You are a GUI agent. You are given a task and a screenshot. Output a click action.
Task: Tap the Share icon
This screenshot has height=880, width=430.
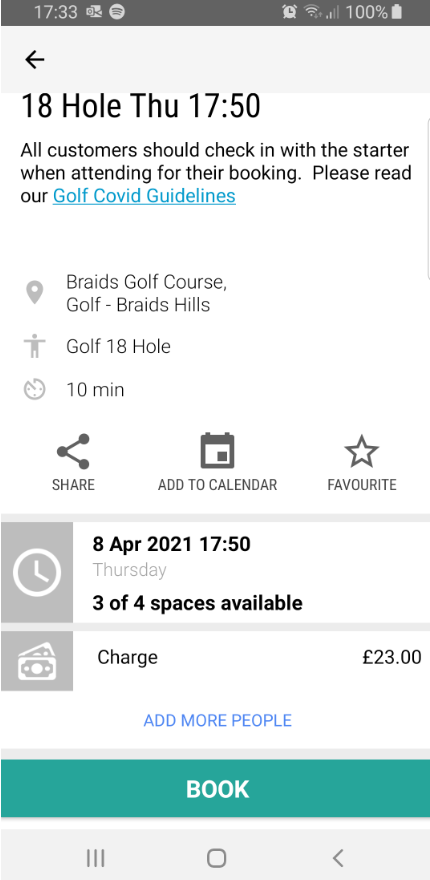pyautogui.click(x=73, y=451)
